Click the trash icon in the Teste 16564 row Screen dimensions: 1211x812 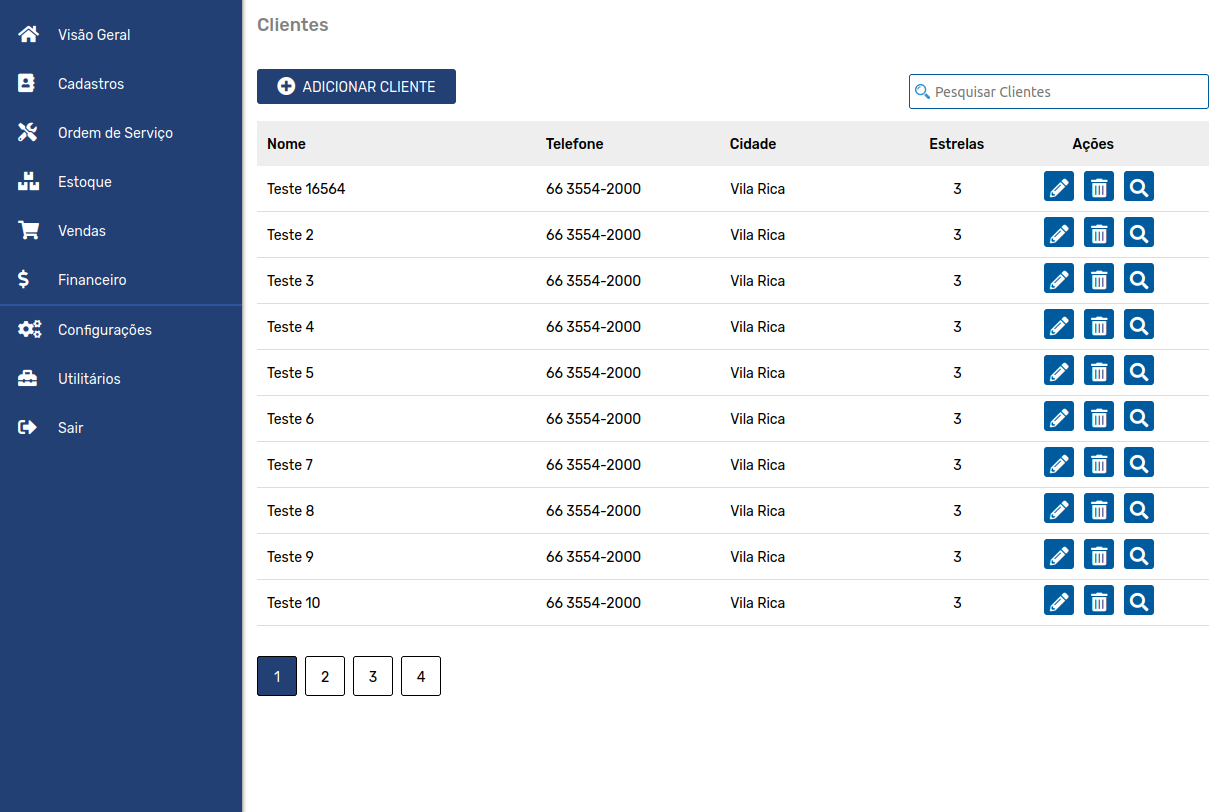[1099, 187]
